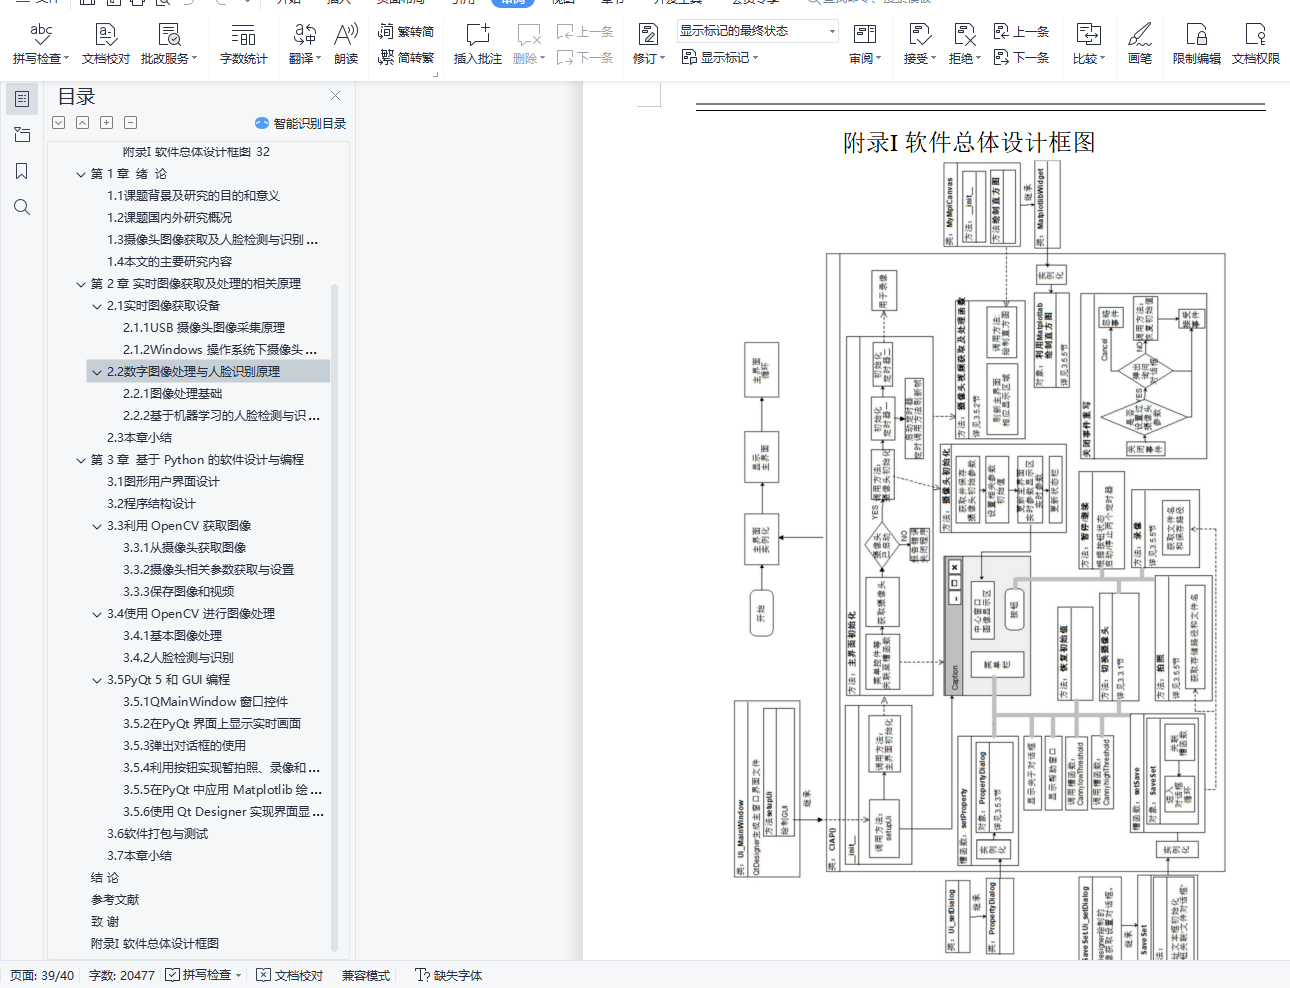The width and height of the screenshot is (1290, 988).
Task: Open the 文档校对 document proofreading tool
Action: point(106,45)
